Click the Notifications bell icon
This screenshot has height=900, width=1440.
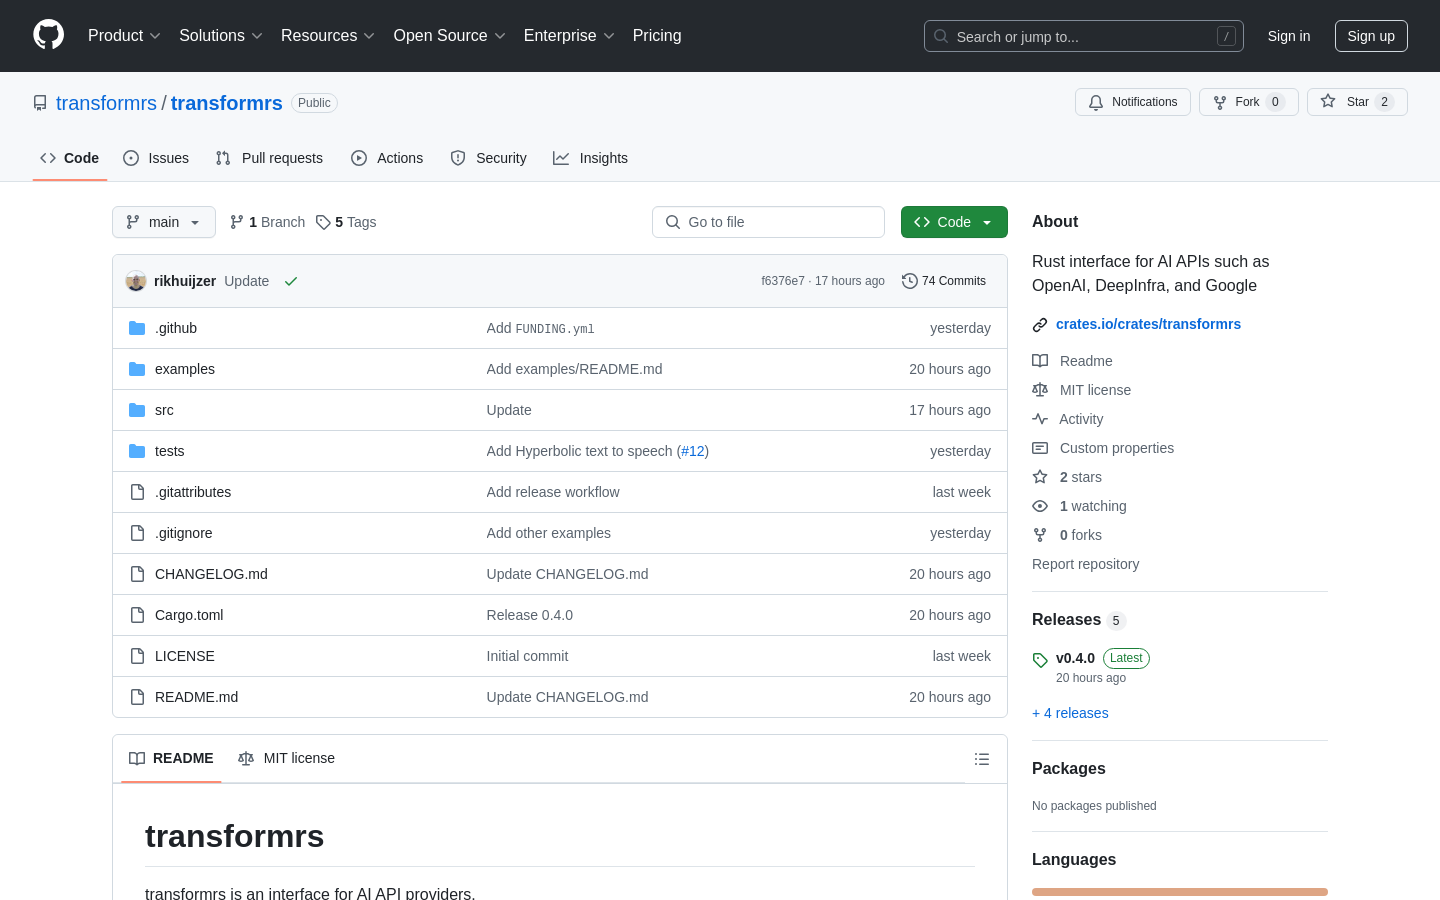(1096, 102)
